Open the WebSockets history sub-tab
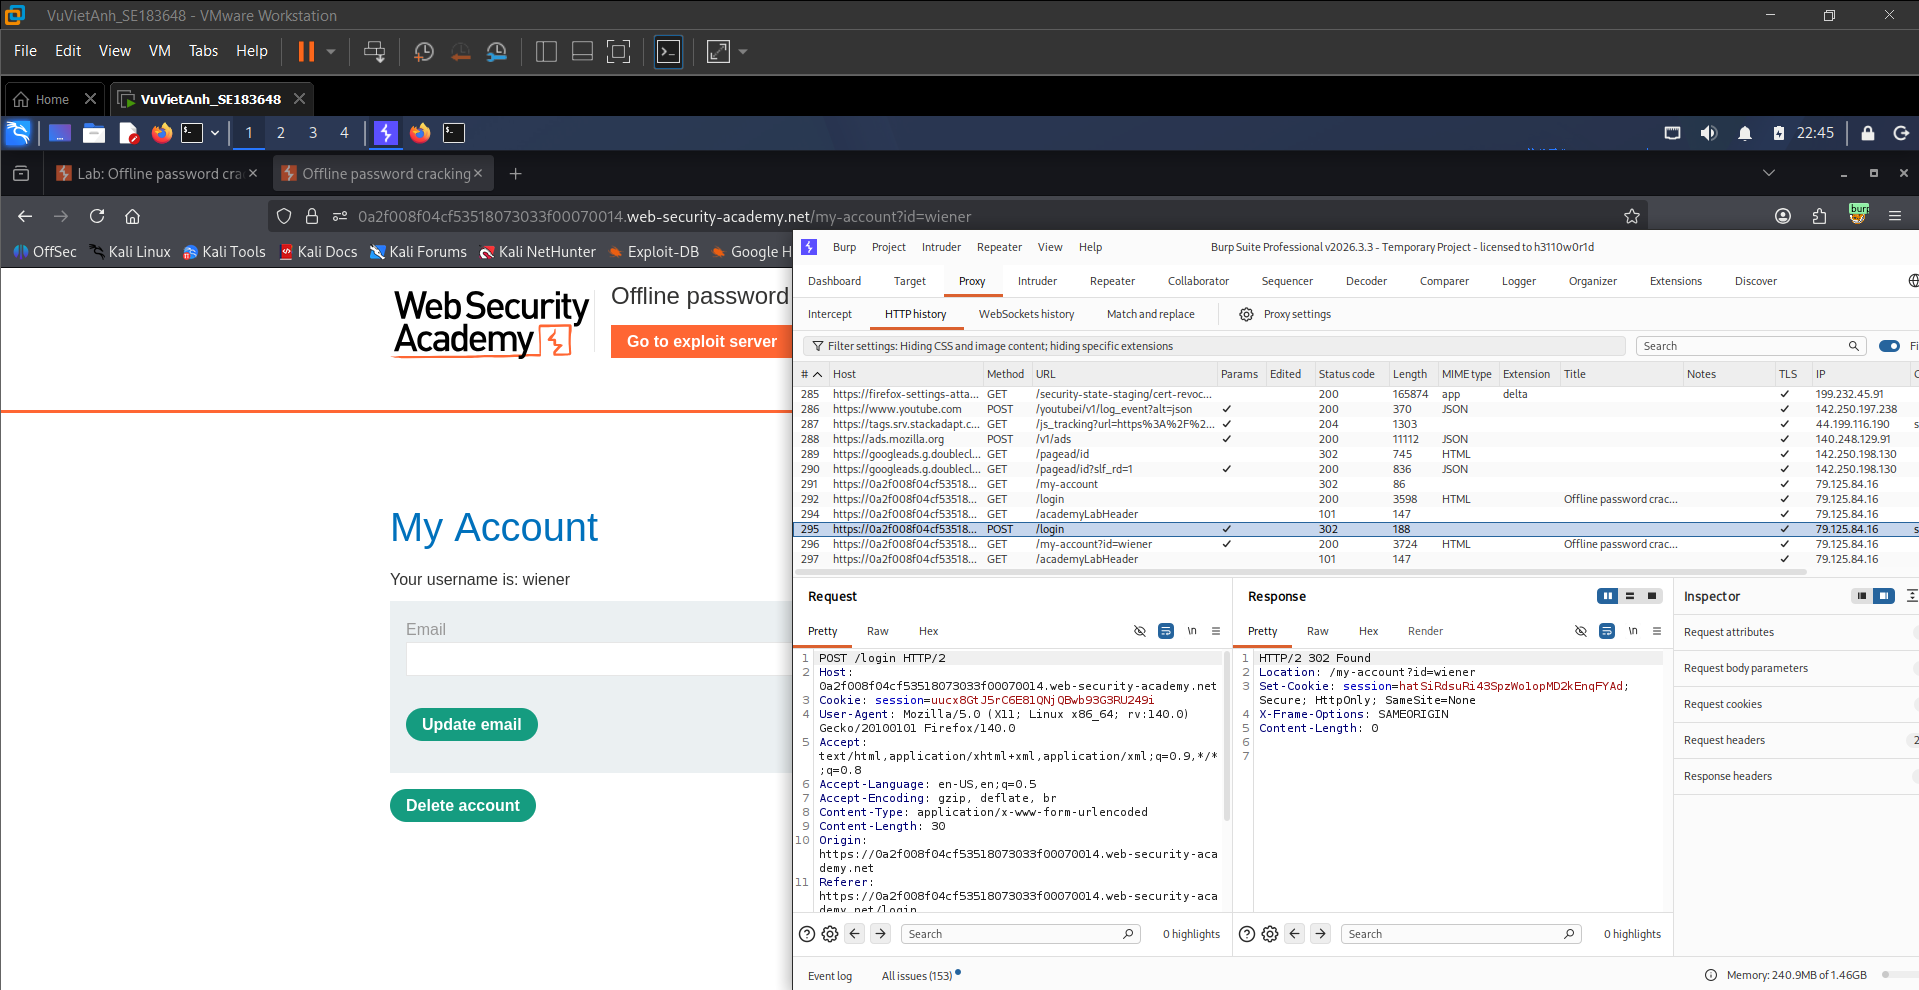The height and width of the screenshot is (990, 1919). [1026, 314]
